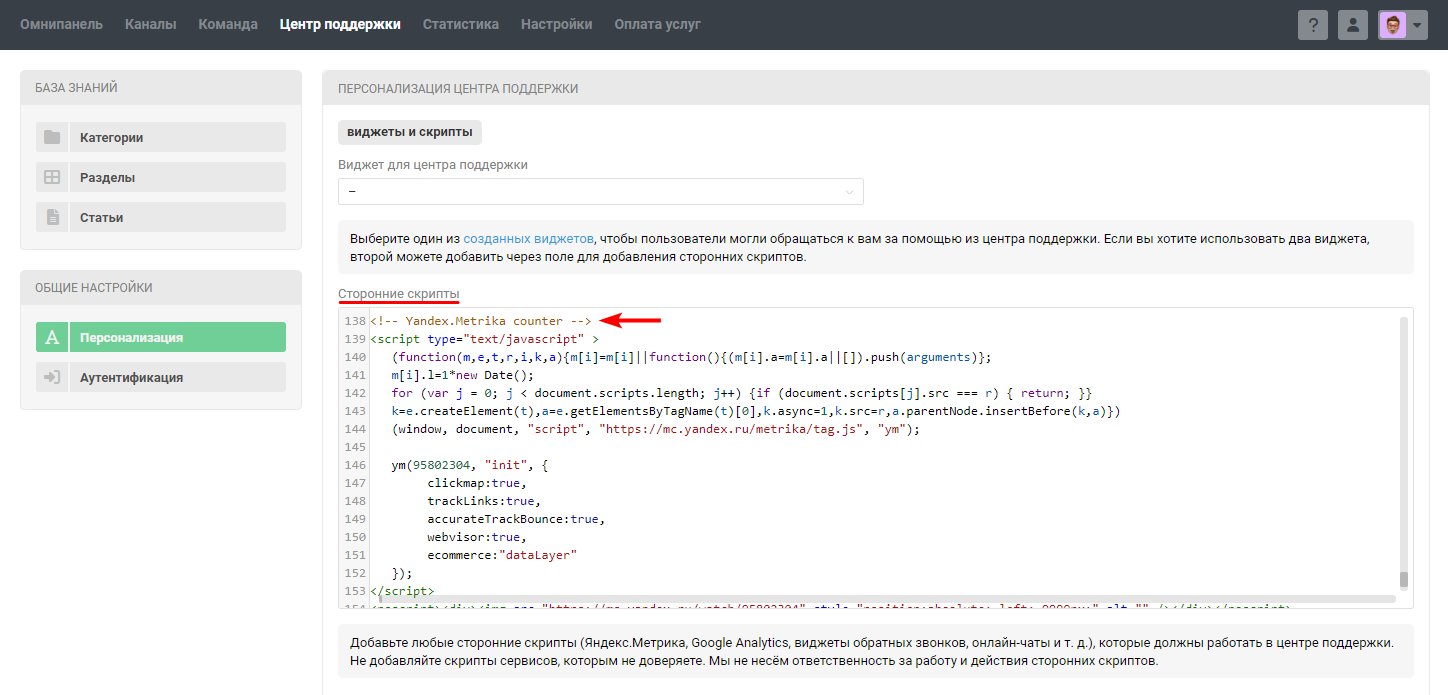Screen dimensions: 1448x695
Task: Click the folder icon next to Категории
Action: (x=52, y=137)
